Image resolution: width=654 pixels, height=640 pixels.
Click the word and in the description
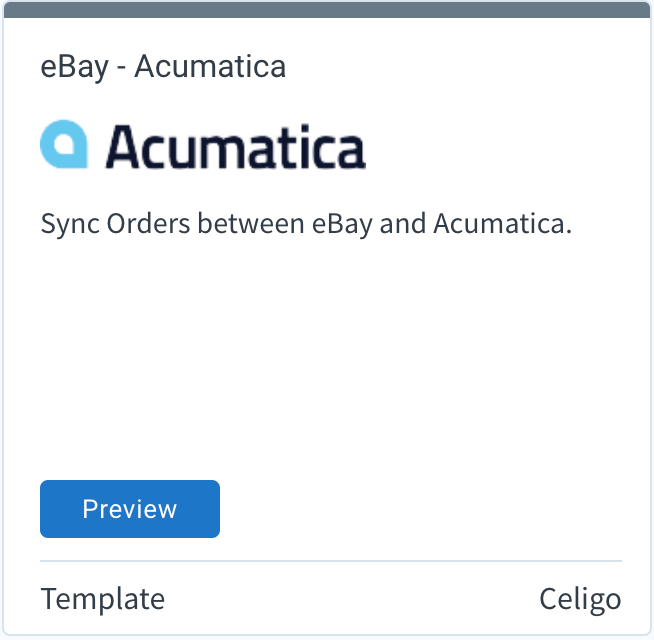[x=402, y=224]
